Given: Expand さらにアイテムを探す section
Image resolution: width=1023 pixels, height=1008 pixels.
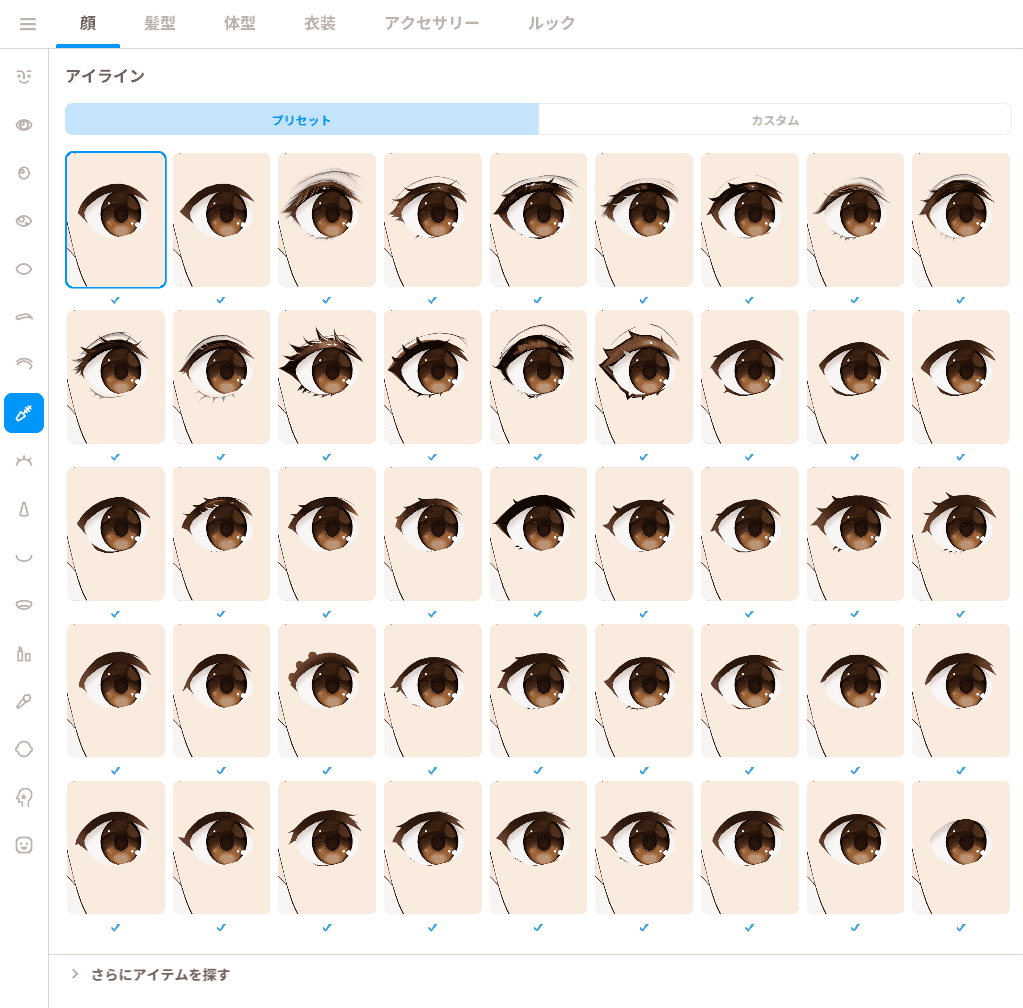Looking at the screenshot, I should coord(150,974).
